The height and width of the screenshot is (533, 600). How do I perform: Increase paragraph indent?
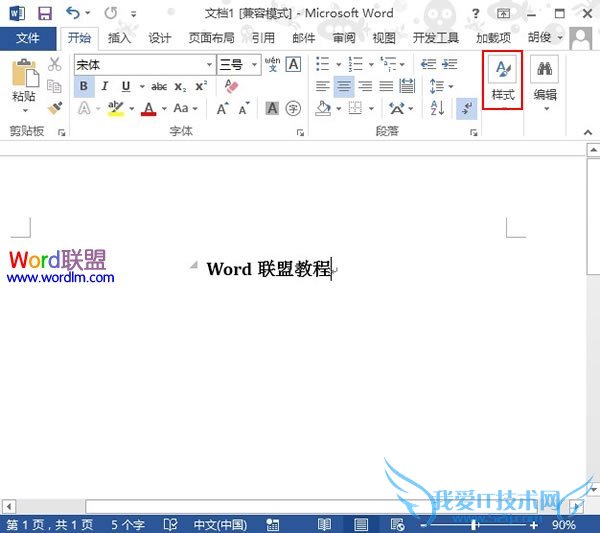point(450,64)
